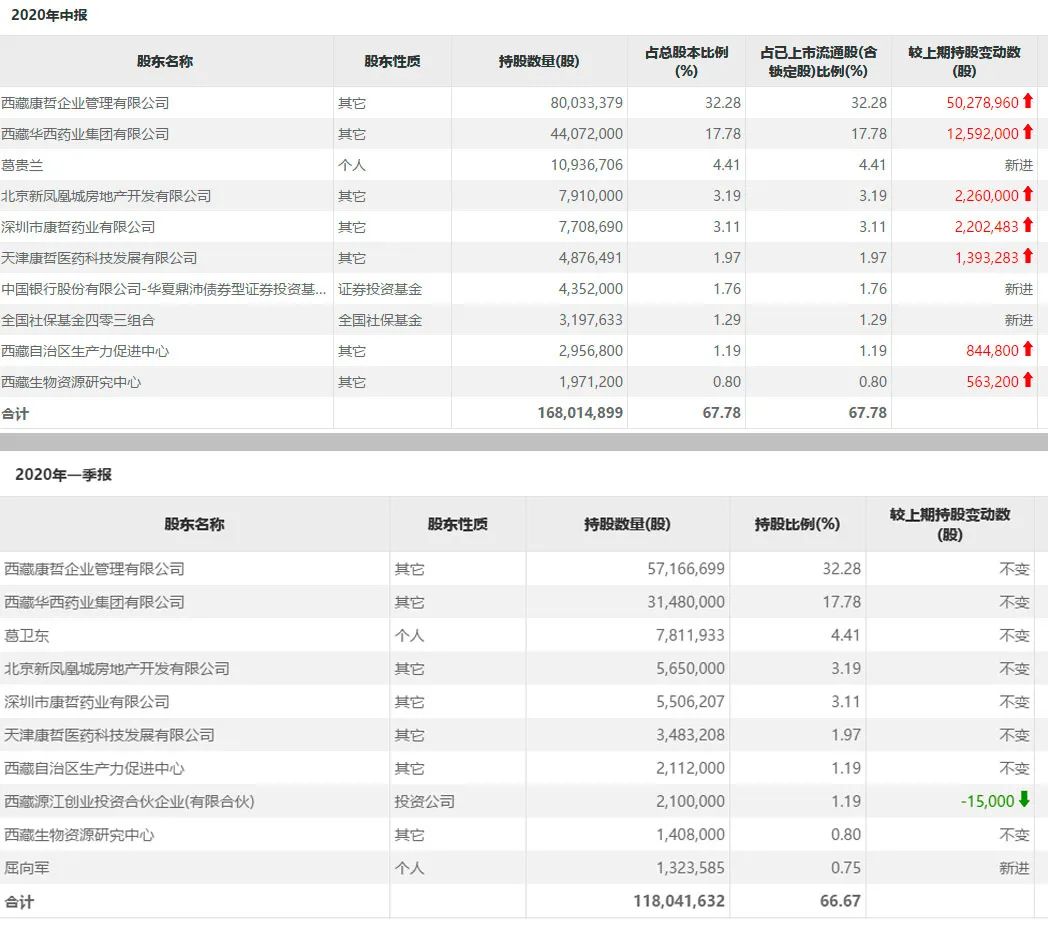Click the red up arrow beside 2,260,000
This screenshot has height=928, width=1048.
1028,195
